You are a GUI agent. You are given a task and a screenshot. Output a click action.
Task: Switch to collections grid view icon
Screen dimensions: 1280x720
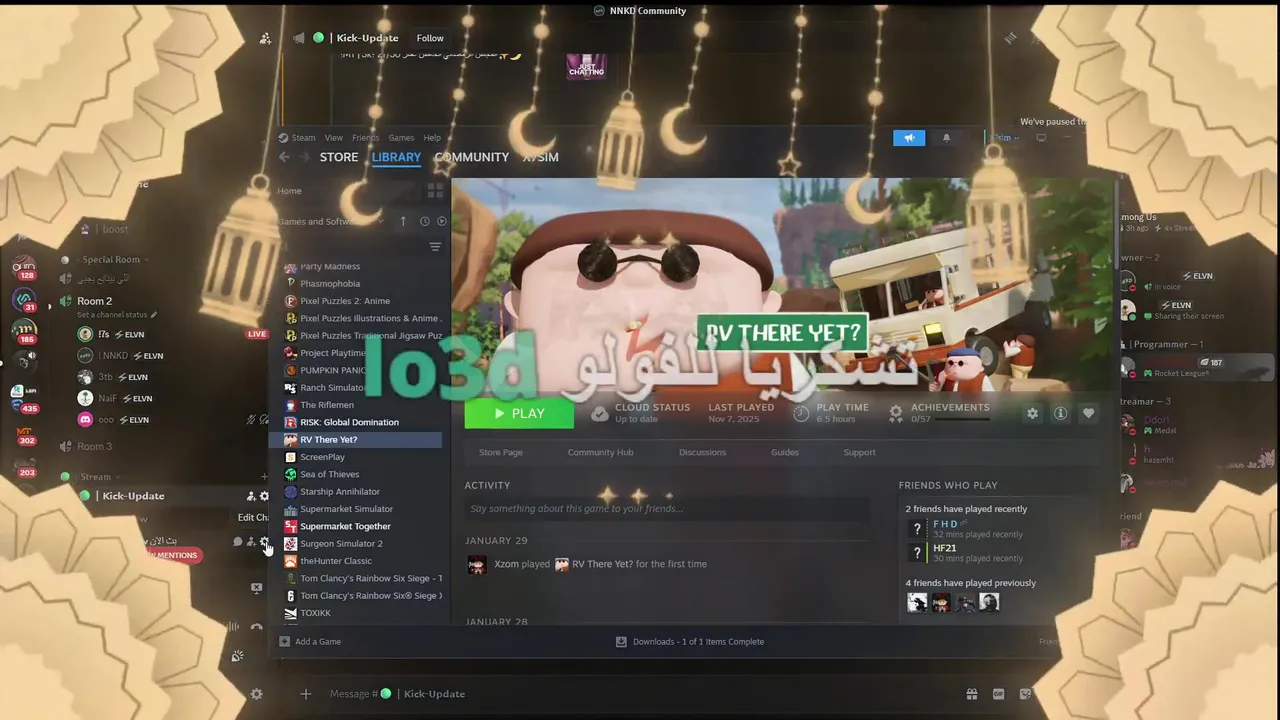coord(435,190)
